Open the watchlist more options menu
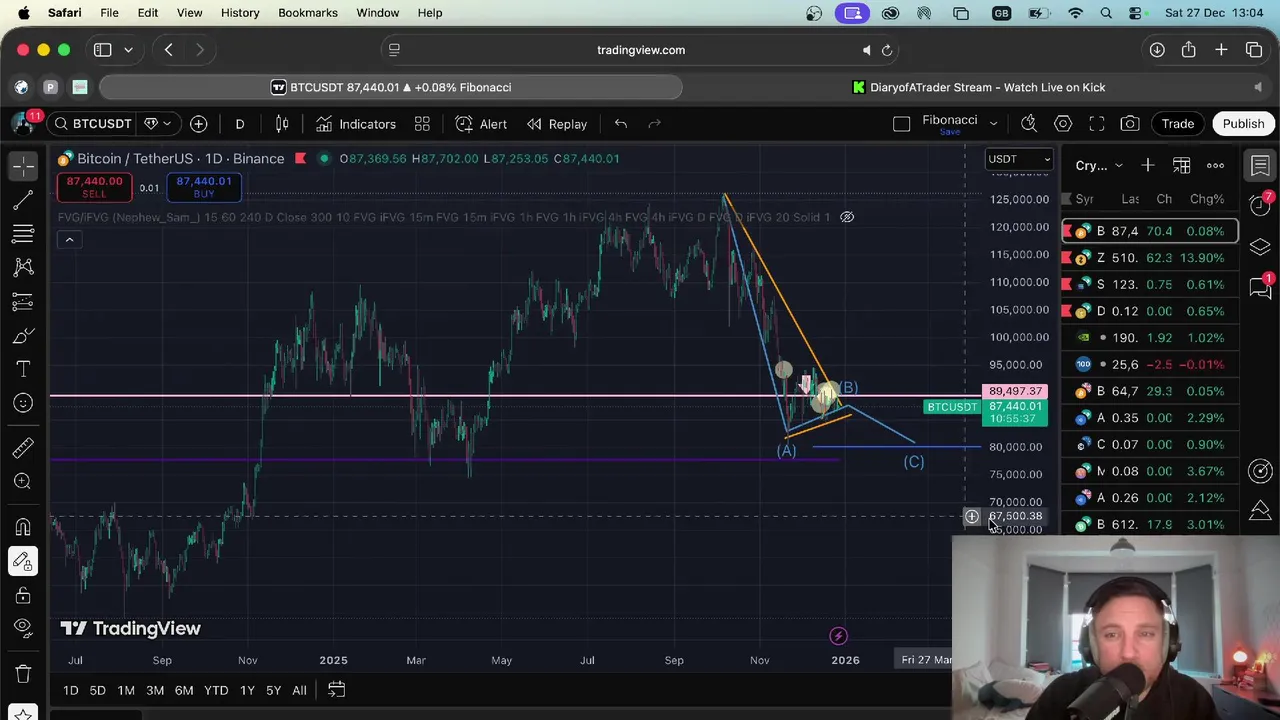 1215,165
